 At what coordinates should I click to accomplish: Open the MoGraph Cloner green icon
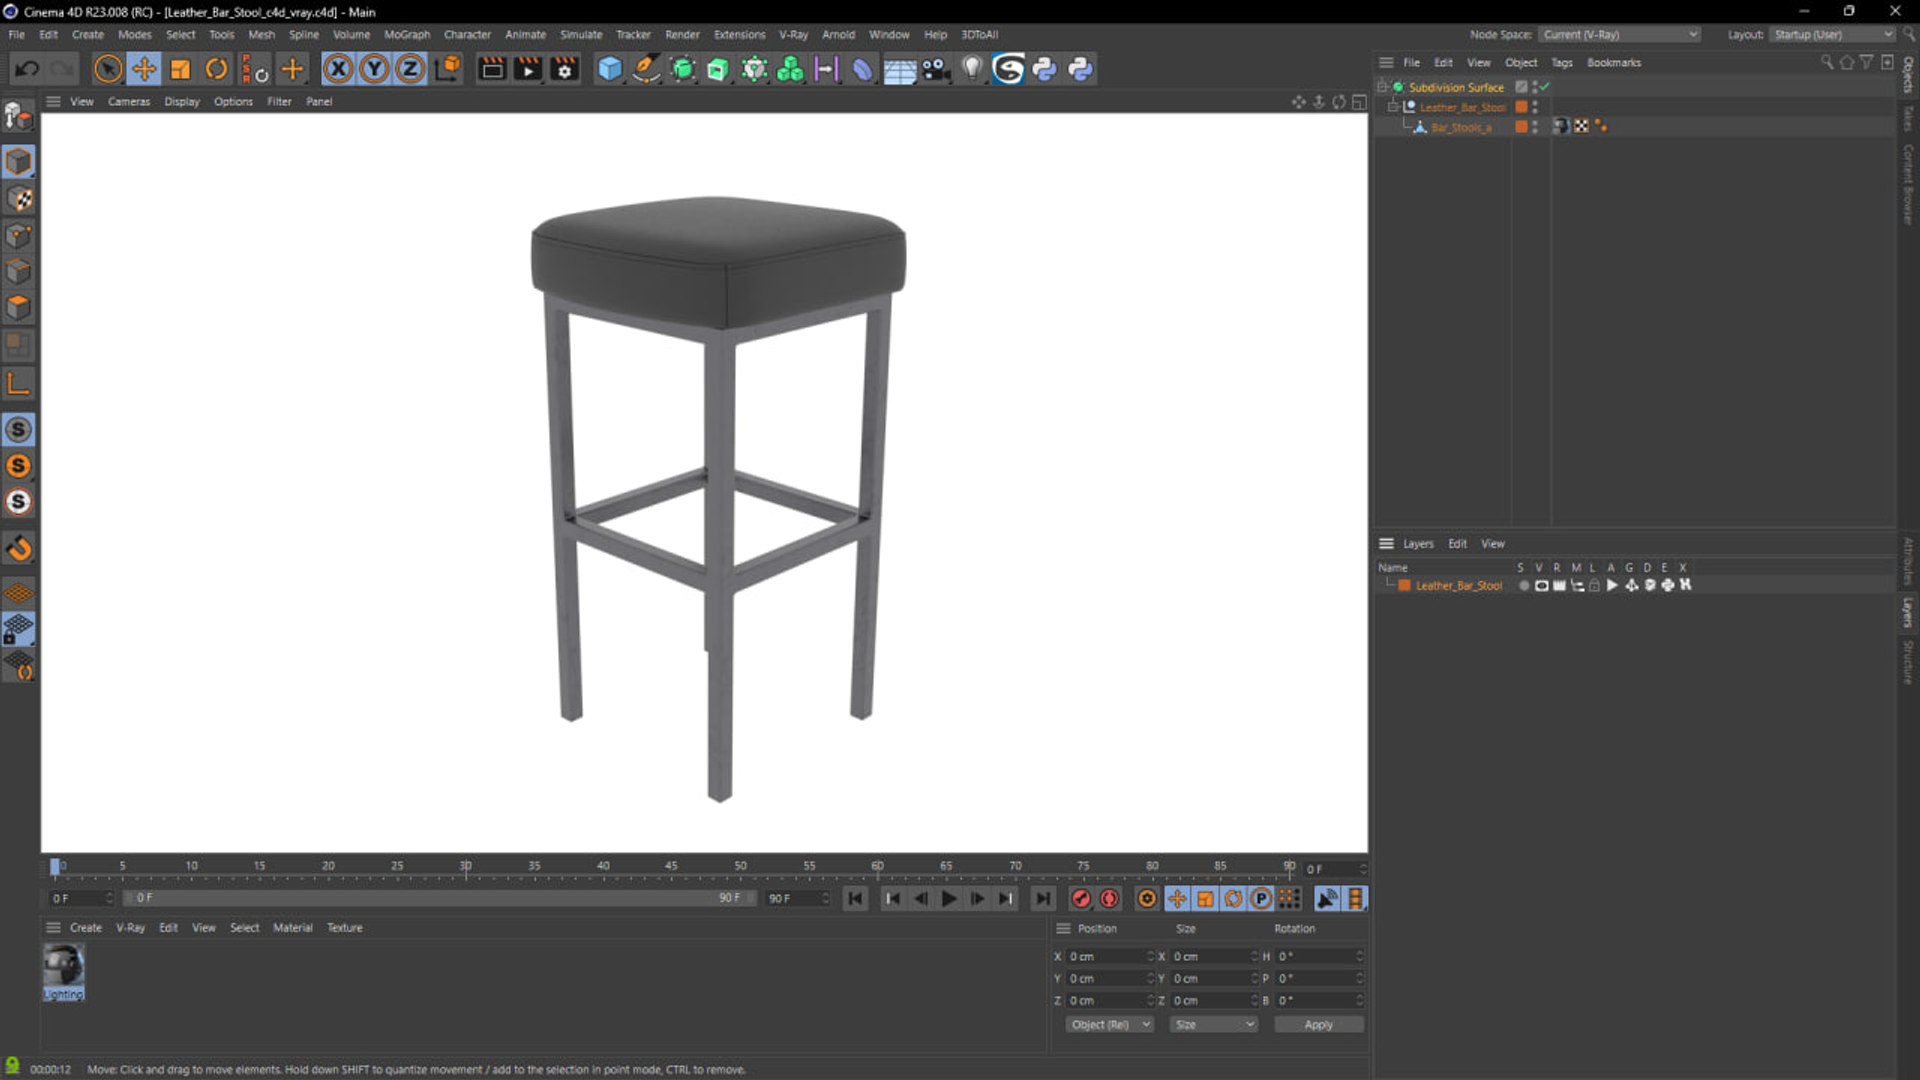pos(790,69)
